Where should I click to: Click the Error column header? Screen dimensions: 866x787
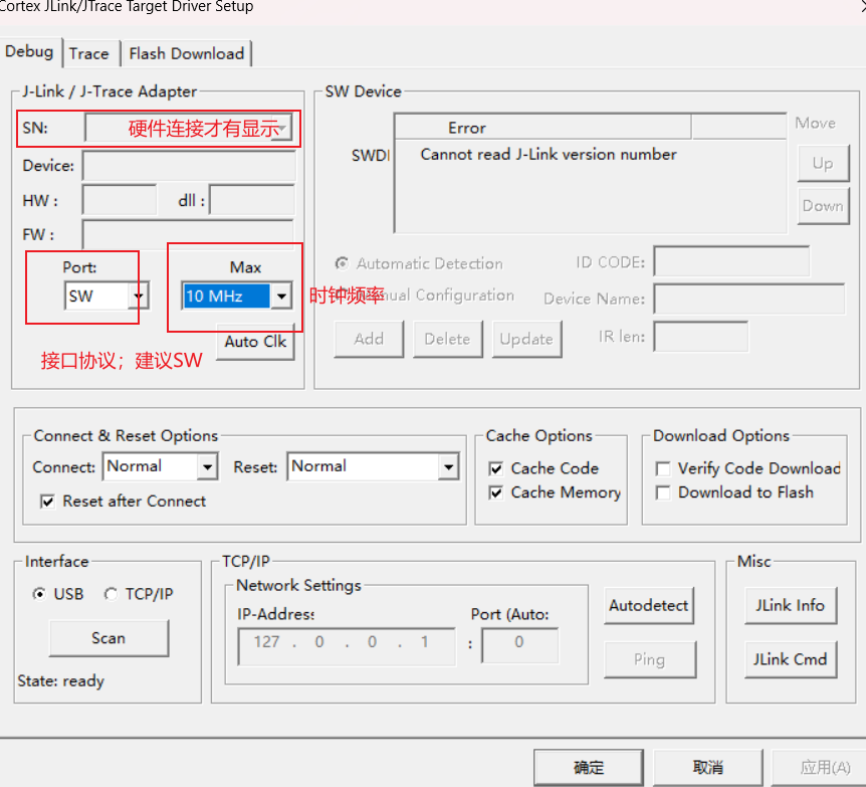point(543,128)
